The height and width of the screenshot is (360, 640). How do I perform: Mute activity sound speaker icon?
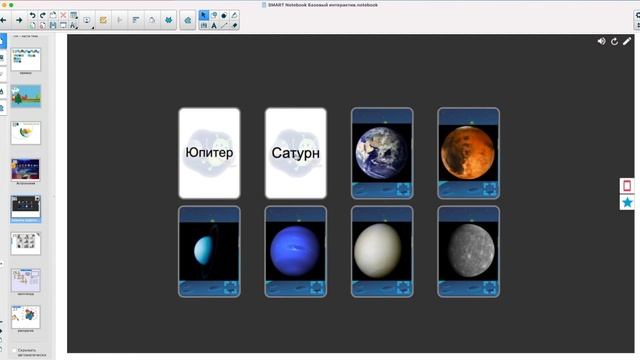[601, 41]
